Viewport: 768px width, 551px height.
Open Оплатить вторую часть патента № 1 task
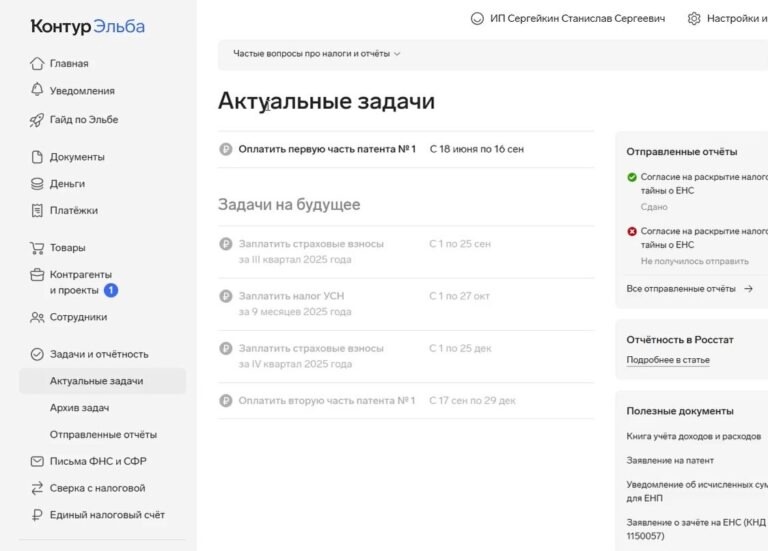click(x=327, y=401)
